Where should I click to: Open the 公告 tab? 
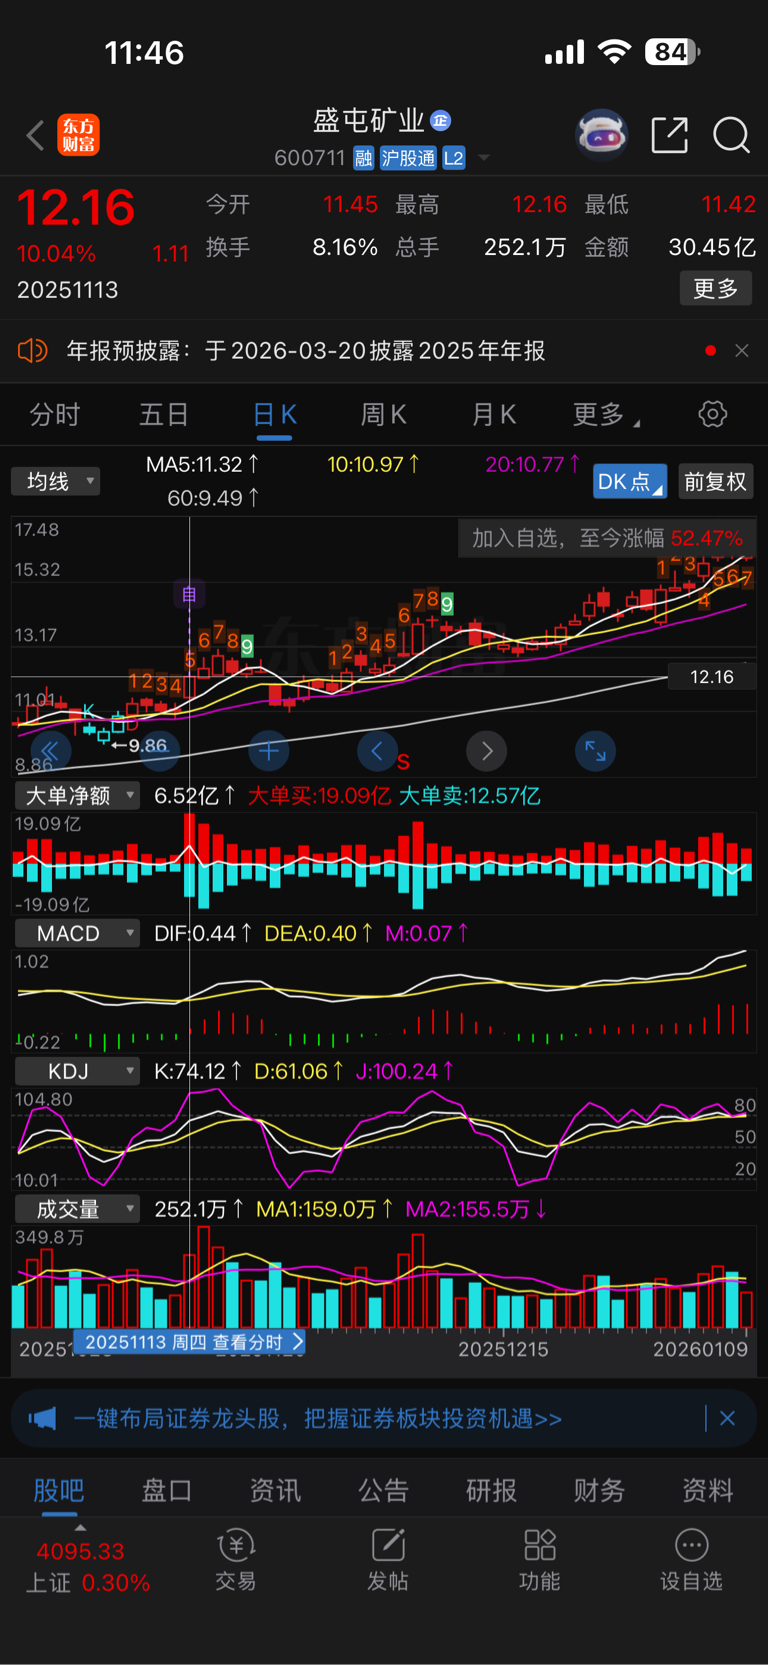click(x=383, y=1490)
